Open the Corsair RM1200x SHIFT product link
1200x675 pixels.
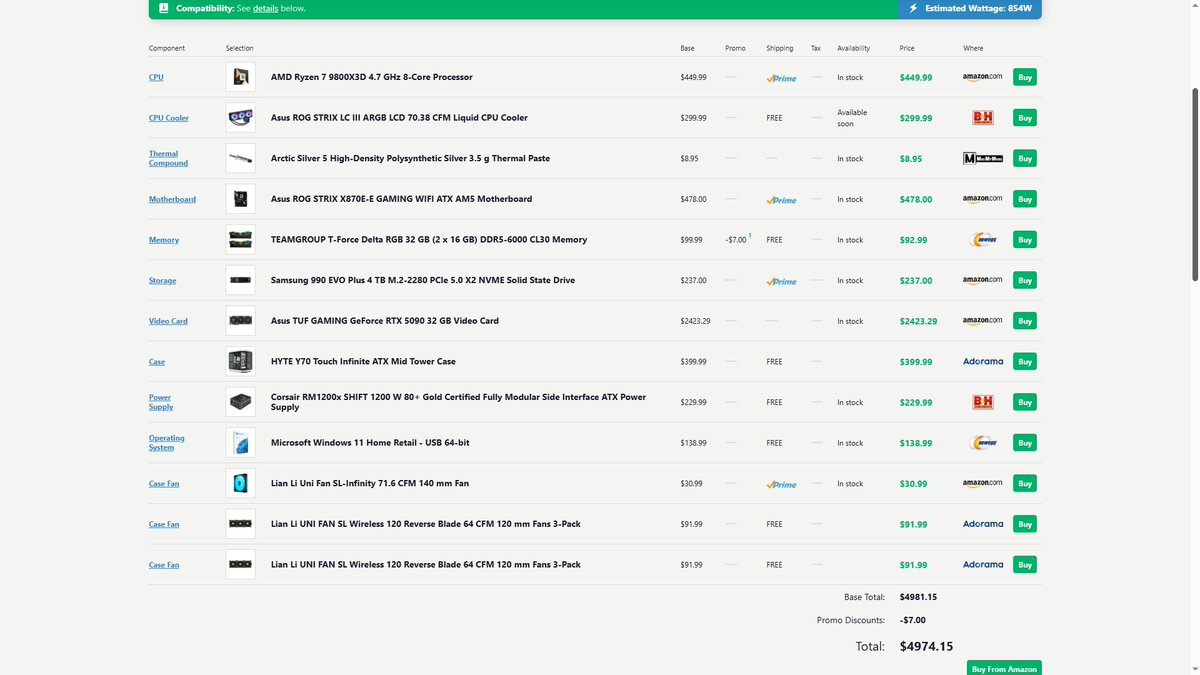tap(458, 402)
